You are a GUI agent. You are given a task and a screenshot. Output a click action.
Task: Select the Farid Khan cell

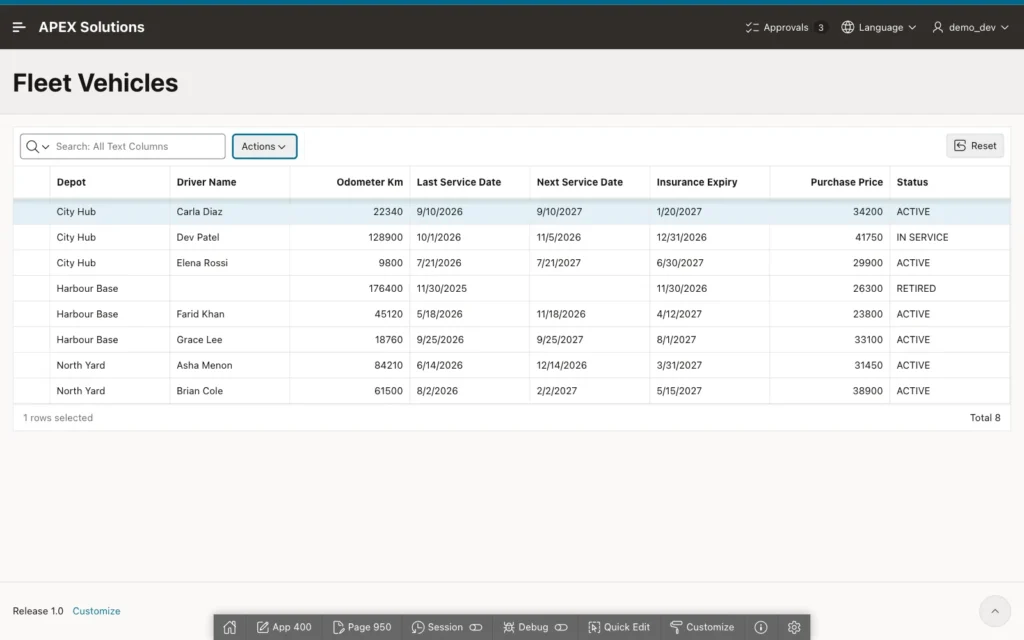point(230,314)
